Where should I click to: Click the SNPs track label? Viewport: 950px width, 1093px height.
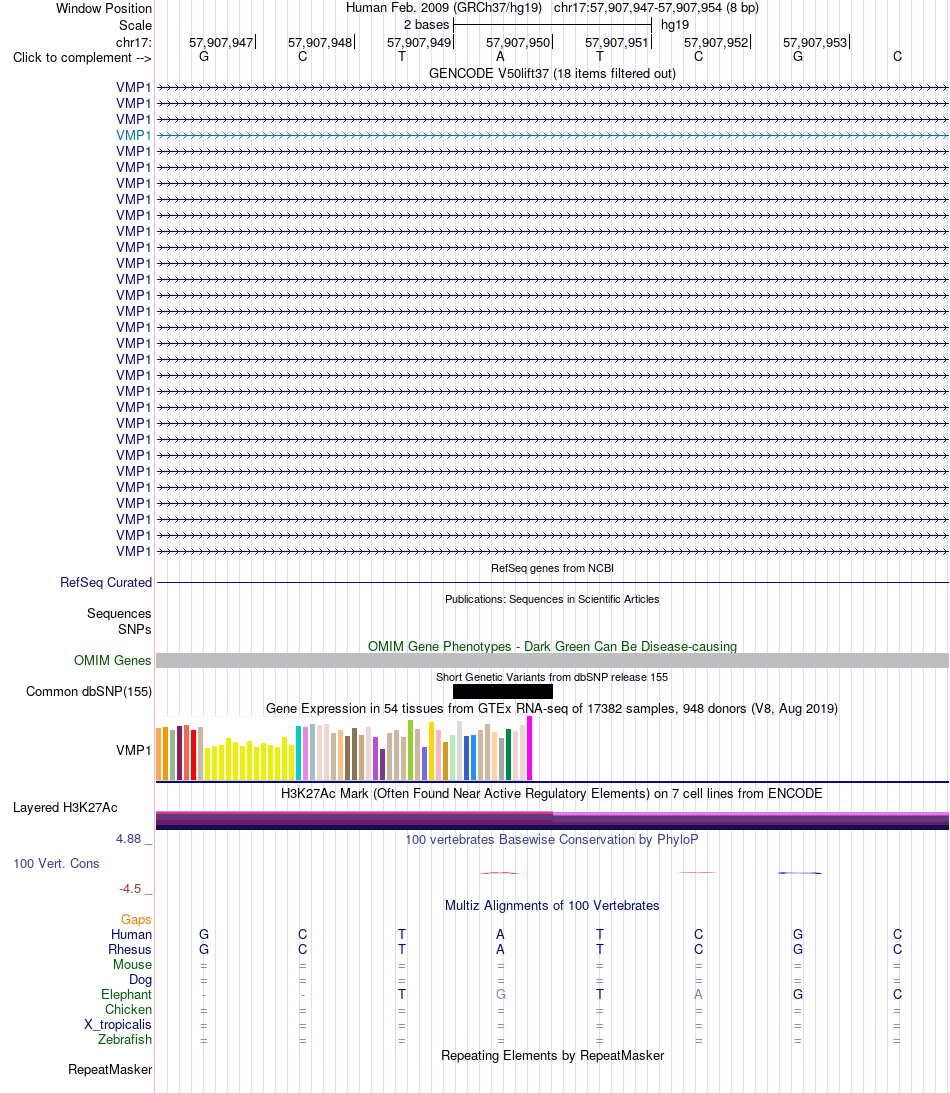pos(134,629)
